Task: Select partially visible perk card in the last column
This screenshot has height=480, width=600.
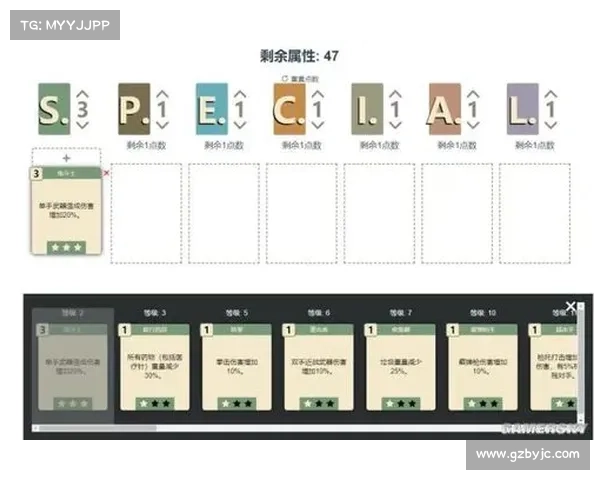Action: coord(553,367)
